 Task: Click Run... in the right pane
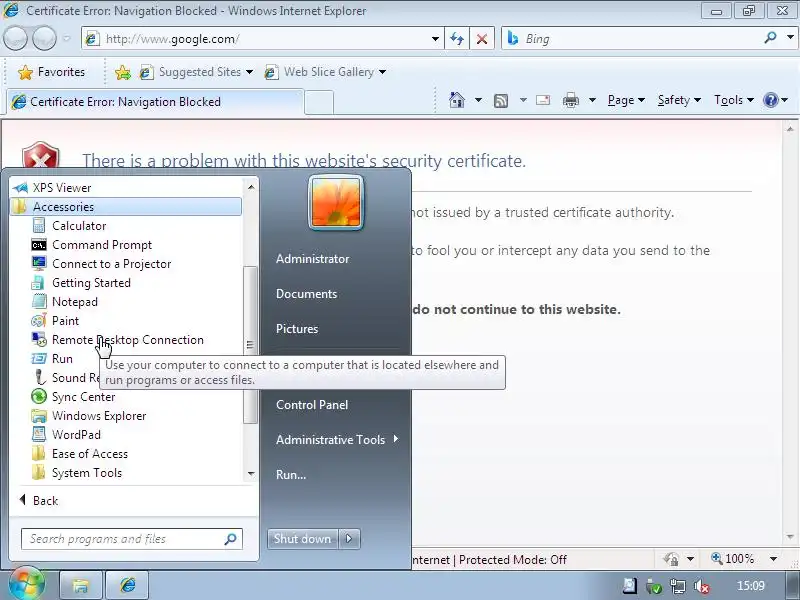(x=291, y=474)
